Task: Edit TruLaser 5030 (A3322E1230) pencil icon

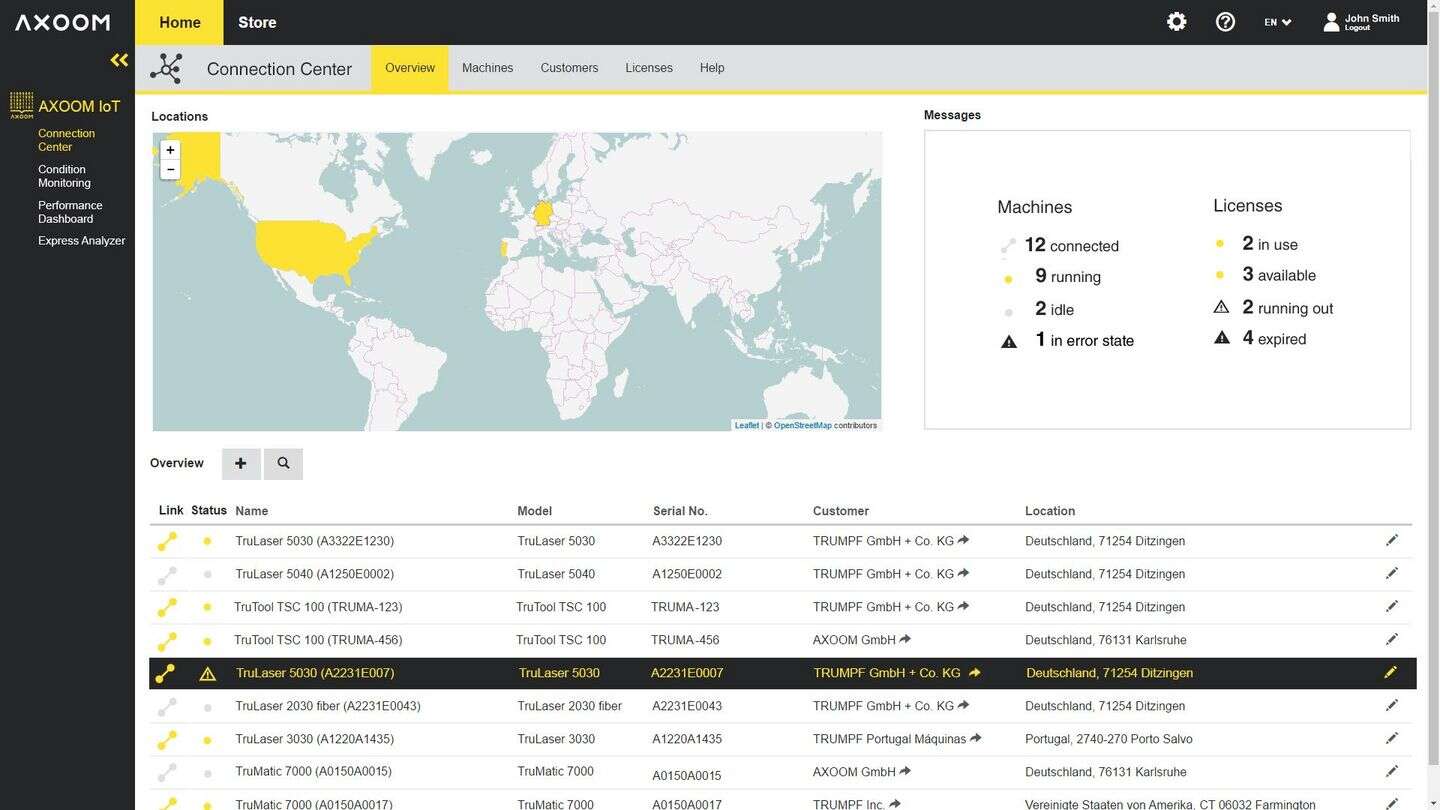Action: pos(1391,541)
